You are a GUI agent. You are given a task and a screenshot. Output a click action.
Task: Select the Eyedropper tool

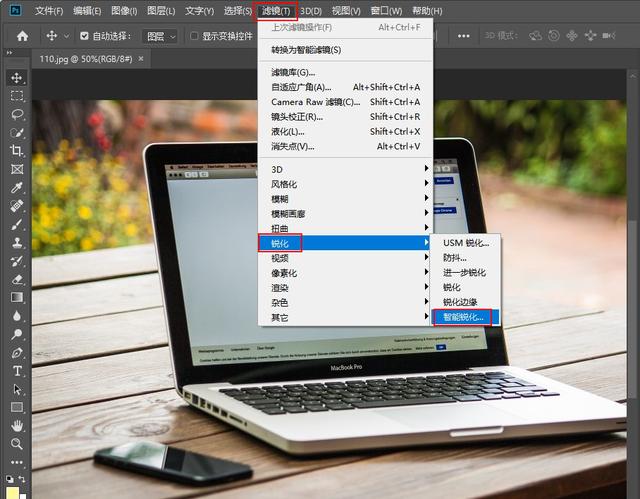[x=17, y=188]
